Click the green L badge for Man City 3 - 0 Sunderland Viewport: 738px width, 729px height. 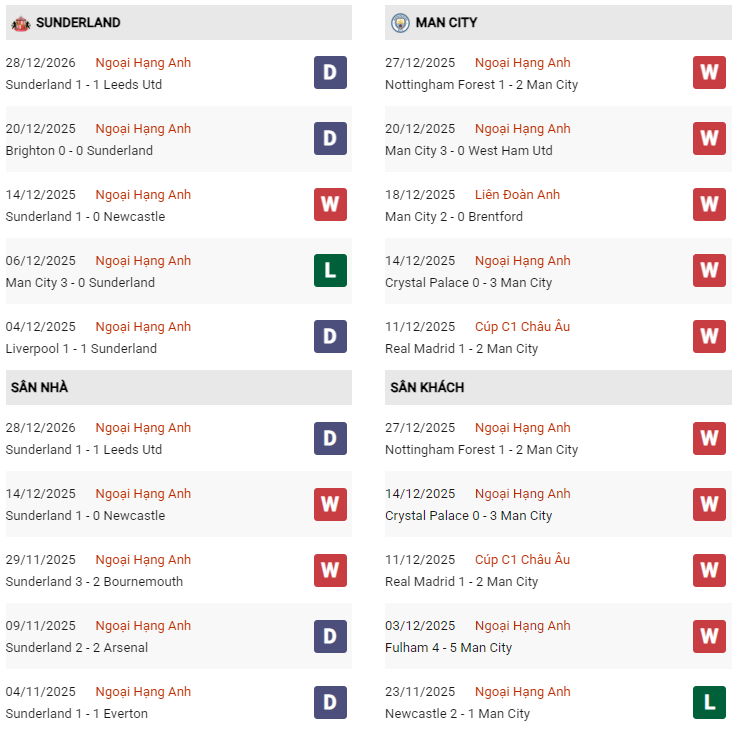pos(330,271)
